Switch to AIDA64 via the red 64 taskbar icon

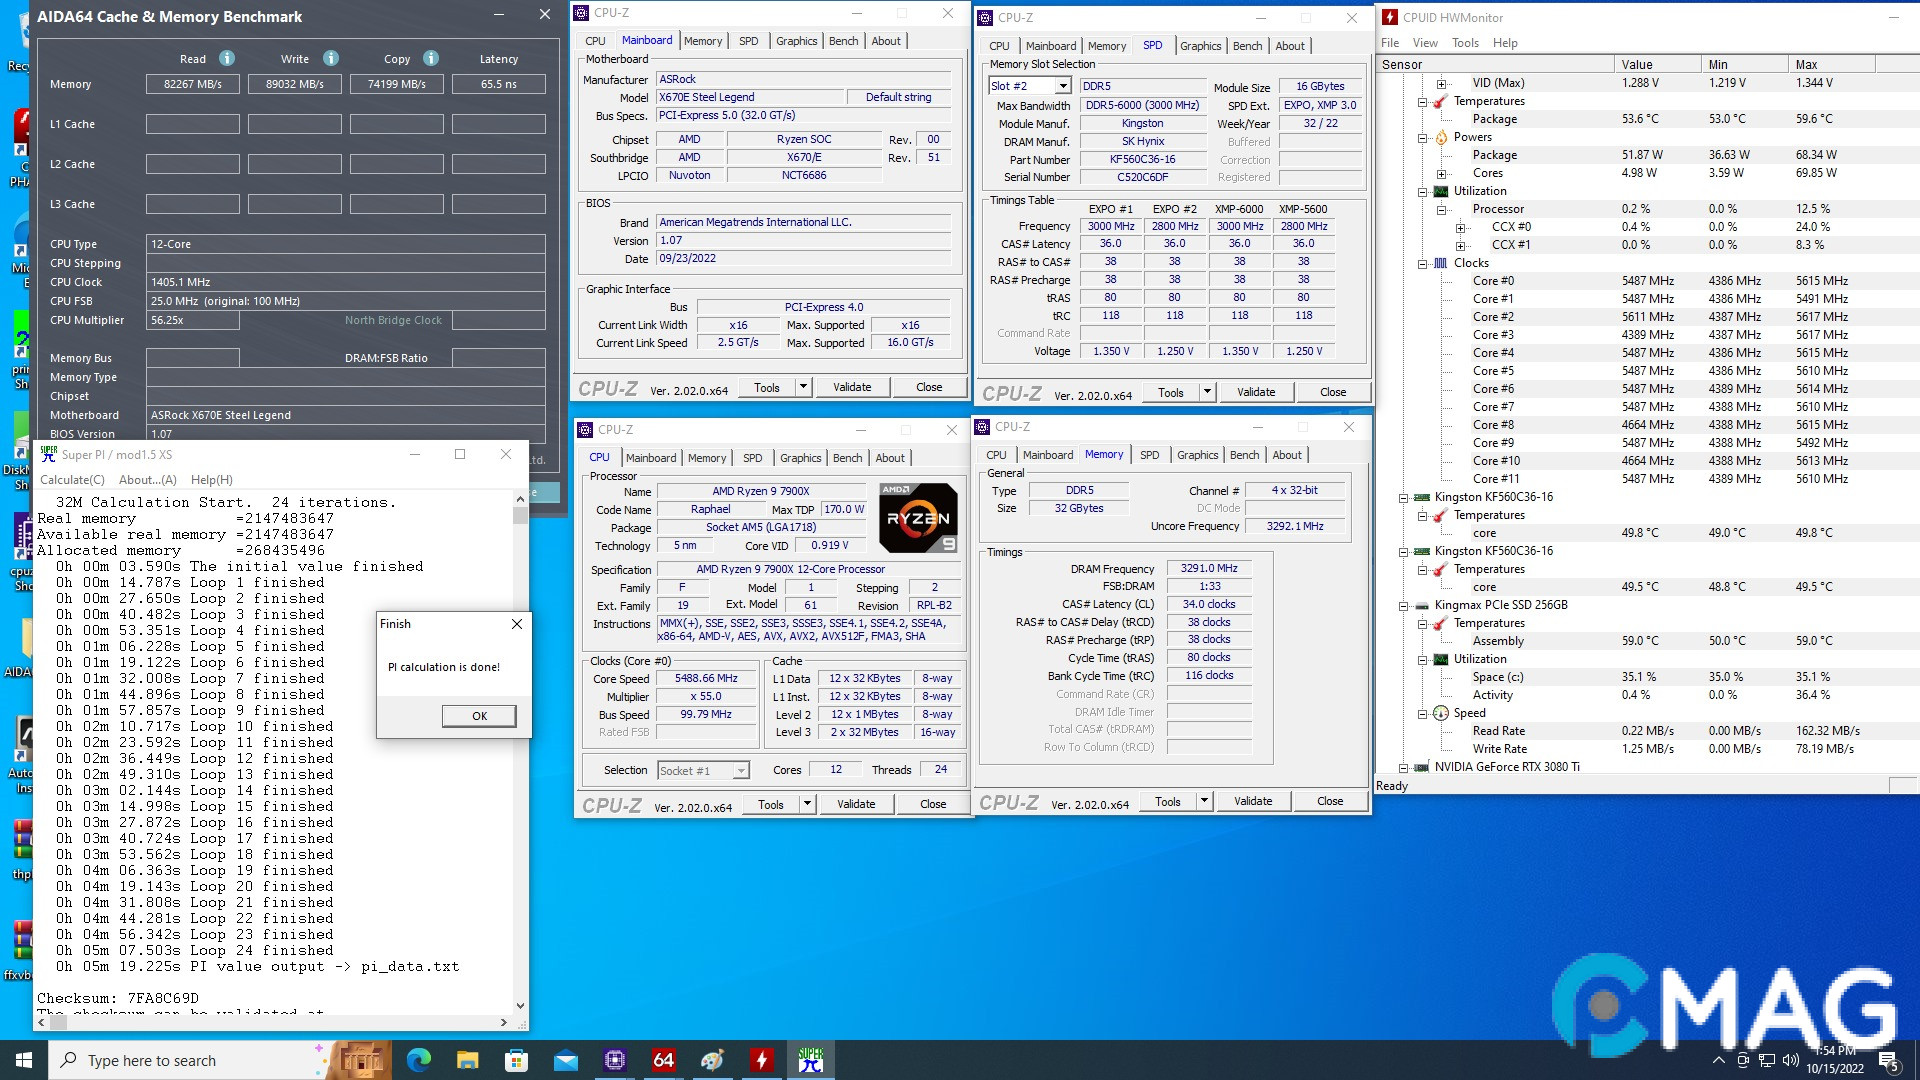point(663,1060)
